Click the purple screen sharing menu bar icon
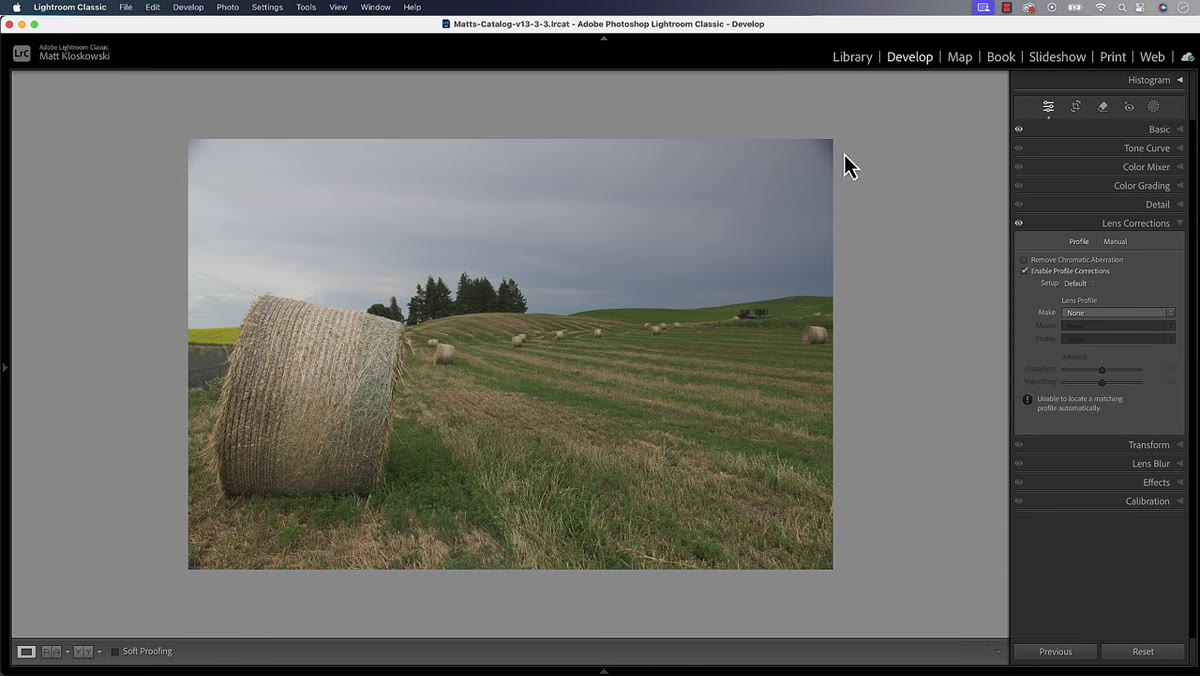This screenshot has width=1200, height=676. [x=984, y=7]
